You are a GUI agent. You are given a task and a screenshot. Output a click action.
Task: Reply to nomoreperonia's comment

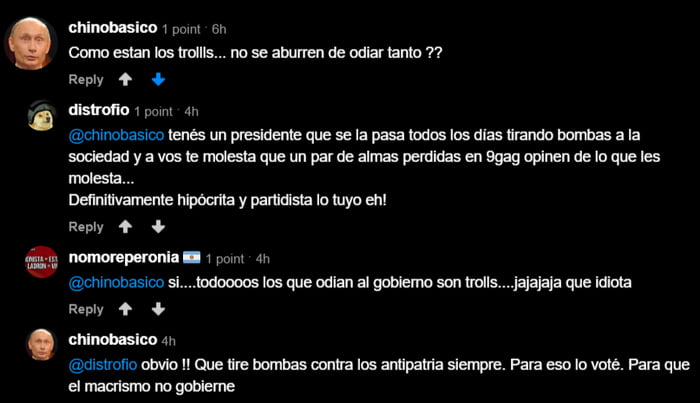pos(86,309)
